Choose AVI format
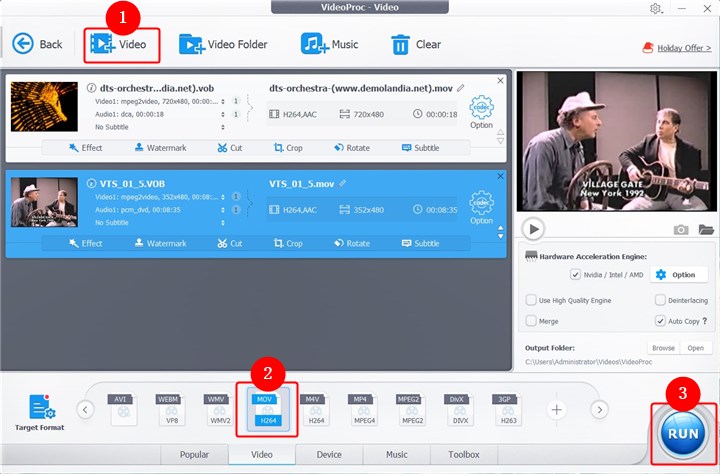720x474 pixels. 122,409
